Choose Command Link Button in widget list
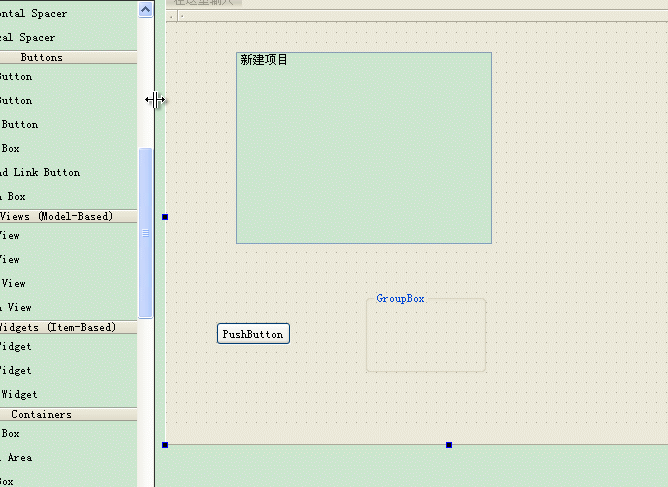The image size is (668, 487). pyautogui.click(x=40, y=173)
